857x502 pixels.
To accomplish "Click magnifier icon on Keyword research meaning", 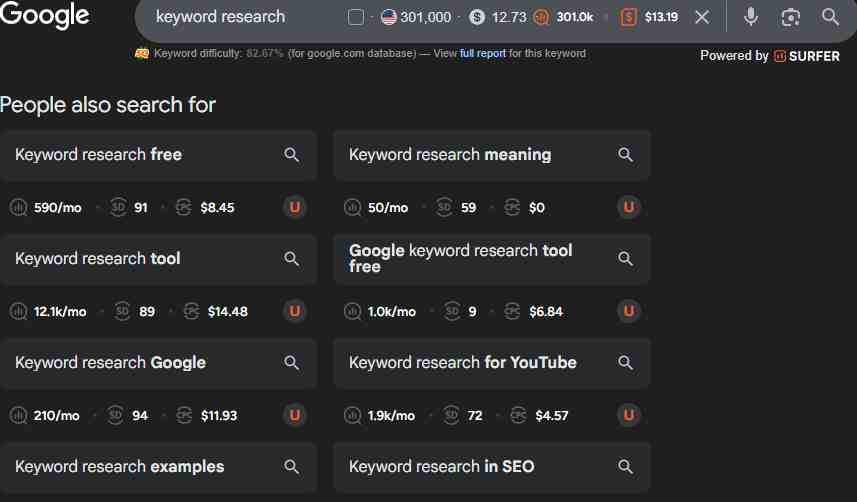I will (626, 155).
